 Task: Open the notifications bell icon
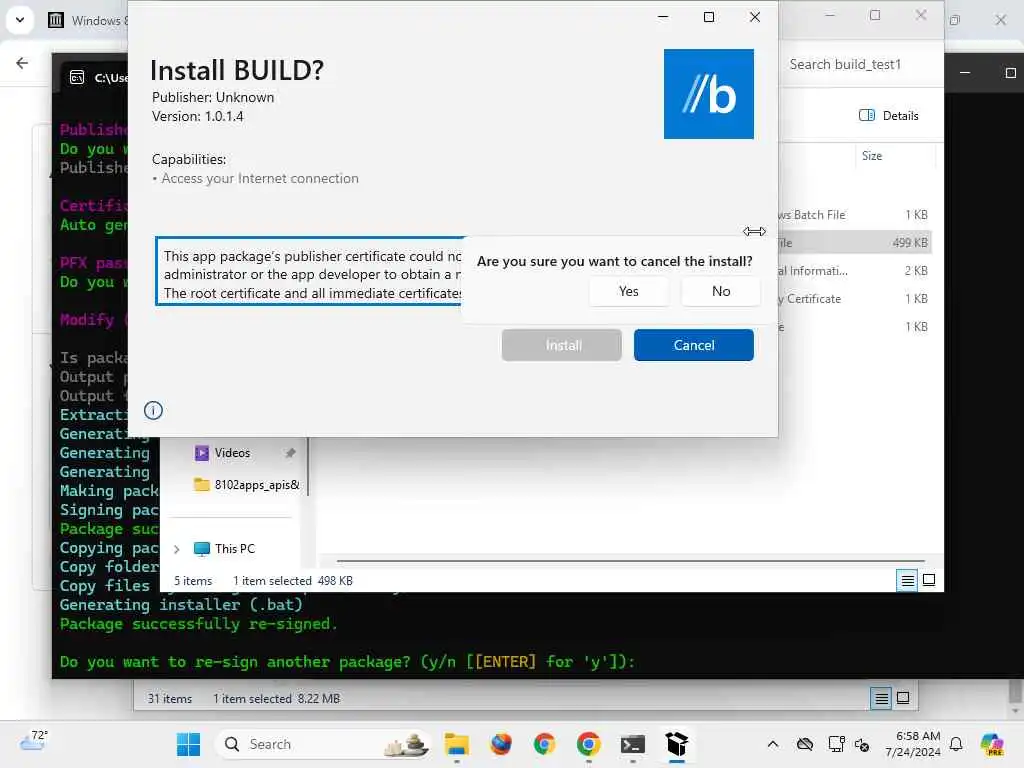click(x=956, y=744)
